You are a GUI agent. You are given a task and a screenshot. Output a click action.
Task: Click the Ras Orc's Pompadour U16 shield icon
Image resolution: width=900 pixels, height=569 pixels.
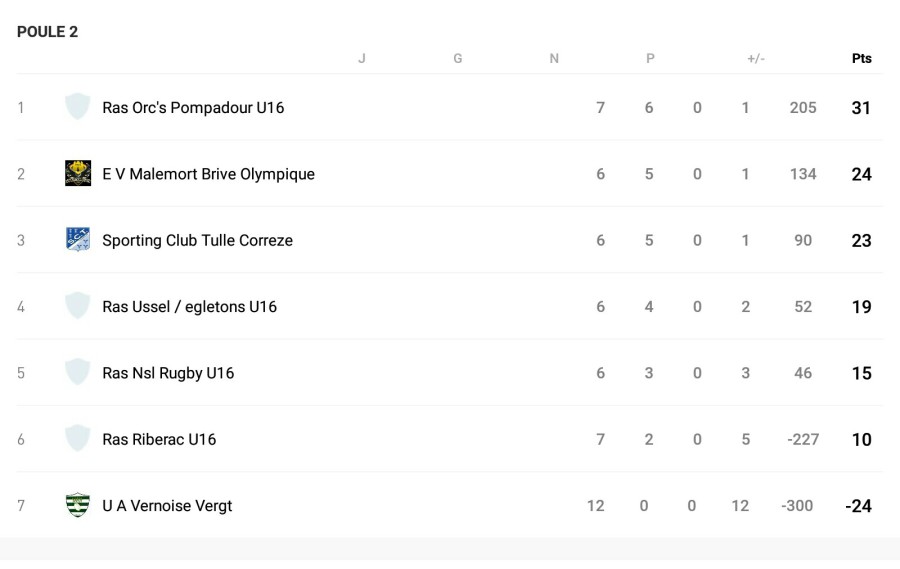78,107
